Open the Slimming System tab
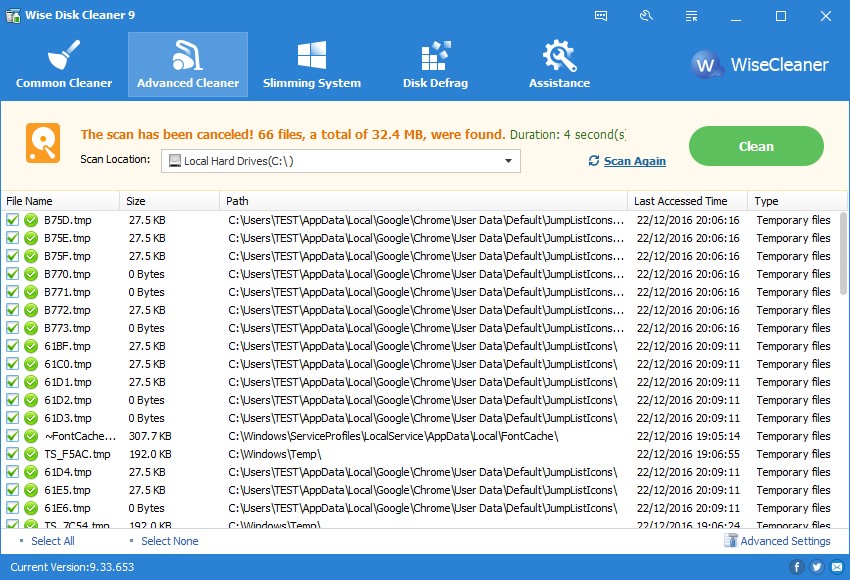Image resolution: width=850 pixels, height=580 pixels. (x=312, y=65)
